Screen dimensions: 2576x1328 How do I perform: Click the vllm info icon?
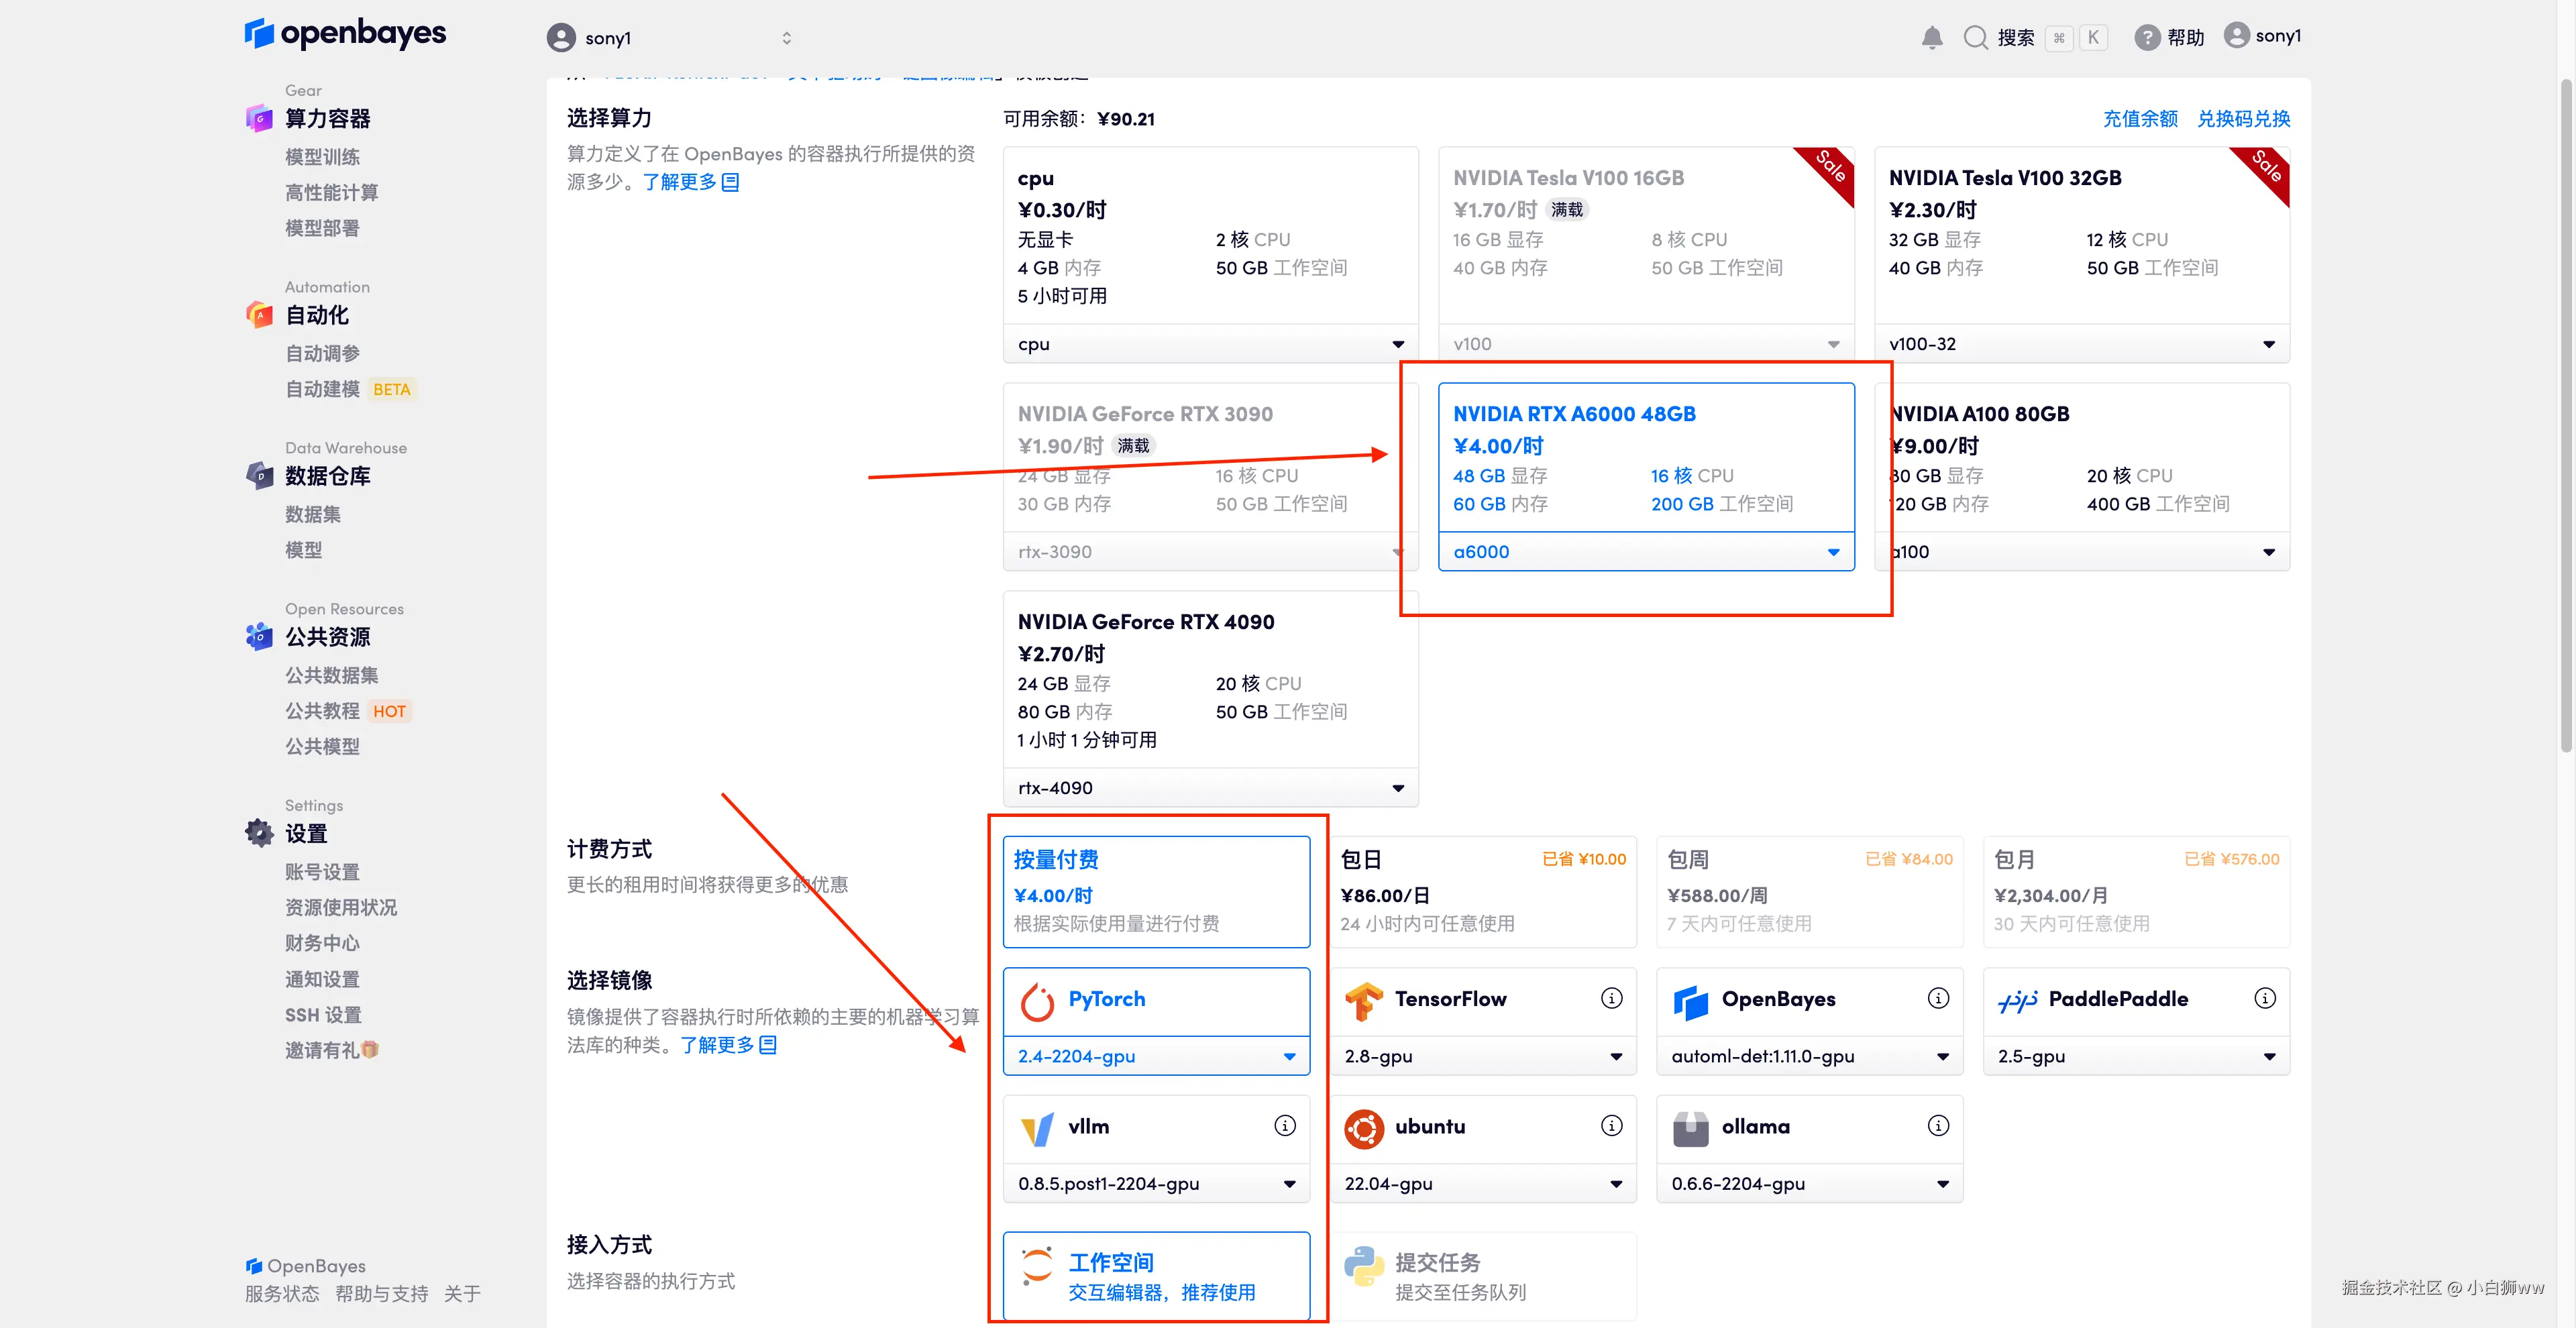pos(1285,1126)
